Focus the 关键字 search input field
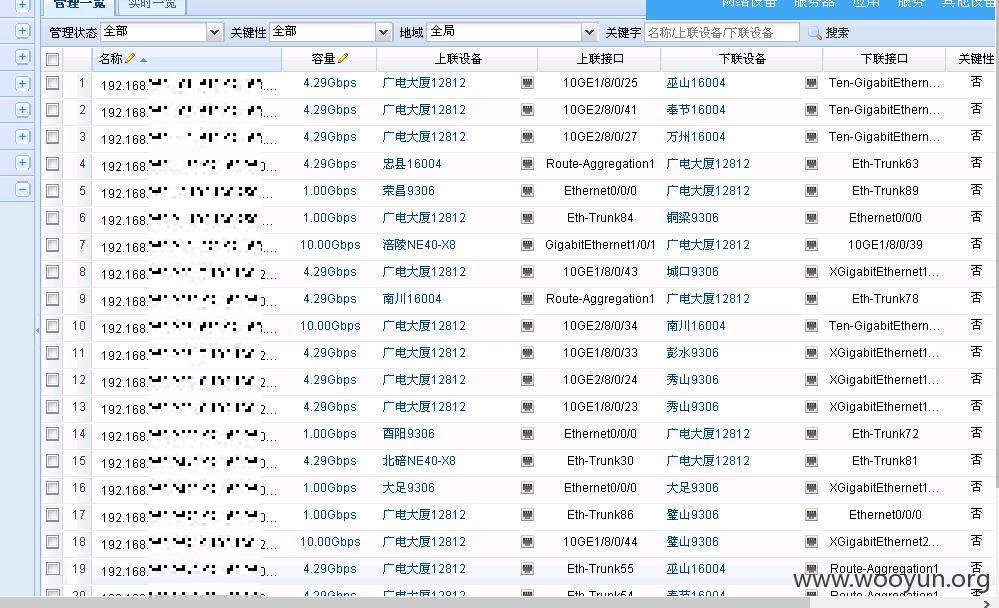The image size is (999, 608). pos(722,33)
